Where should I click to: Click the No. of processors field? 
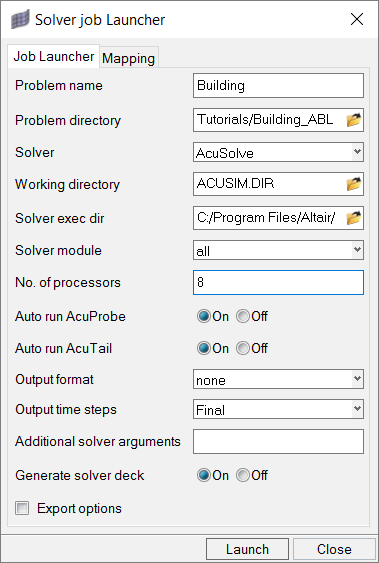[278, 283]
